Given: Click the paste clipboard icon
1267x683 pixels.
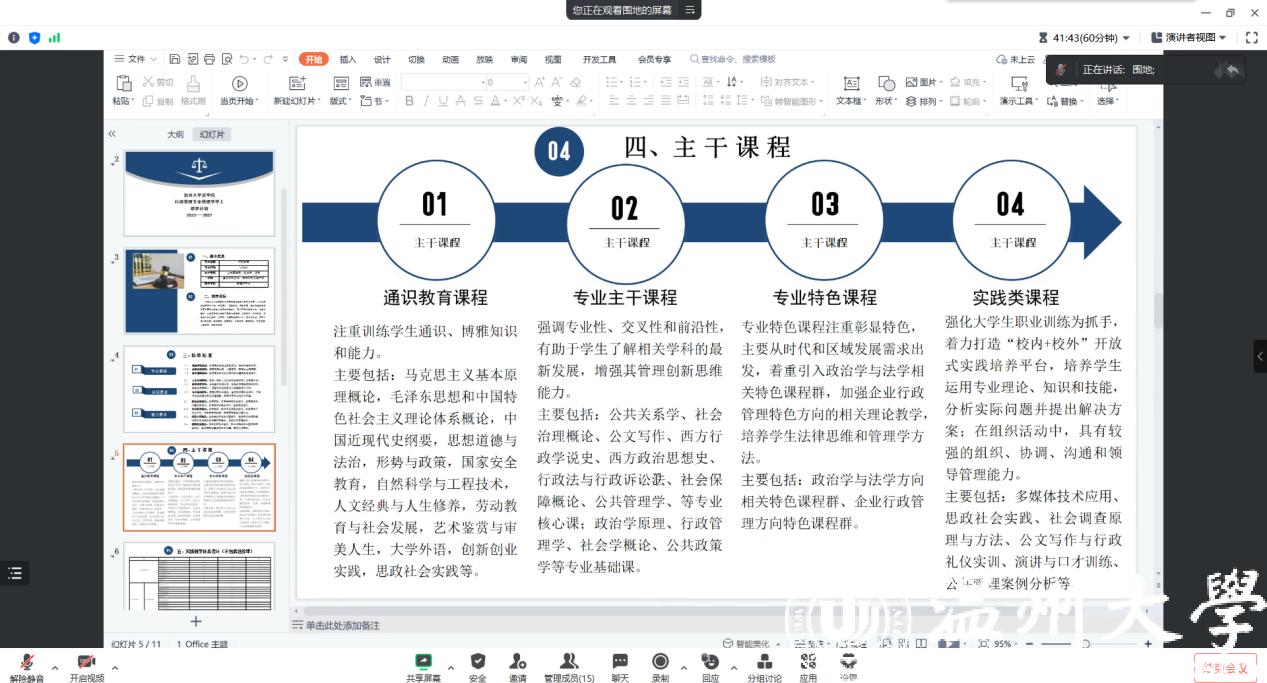Looking at the screenshot, I should pyautogui.click(x=123, y=84).
